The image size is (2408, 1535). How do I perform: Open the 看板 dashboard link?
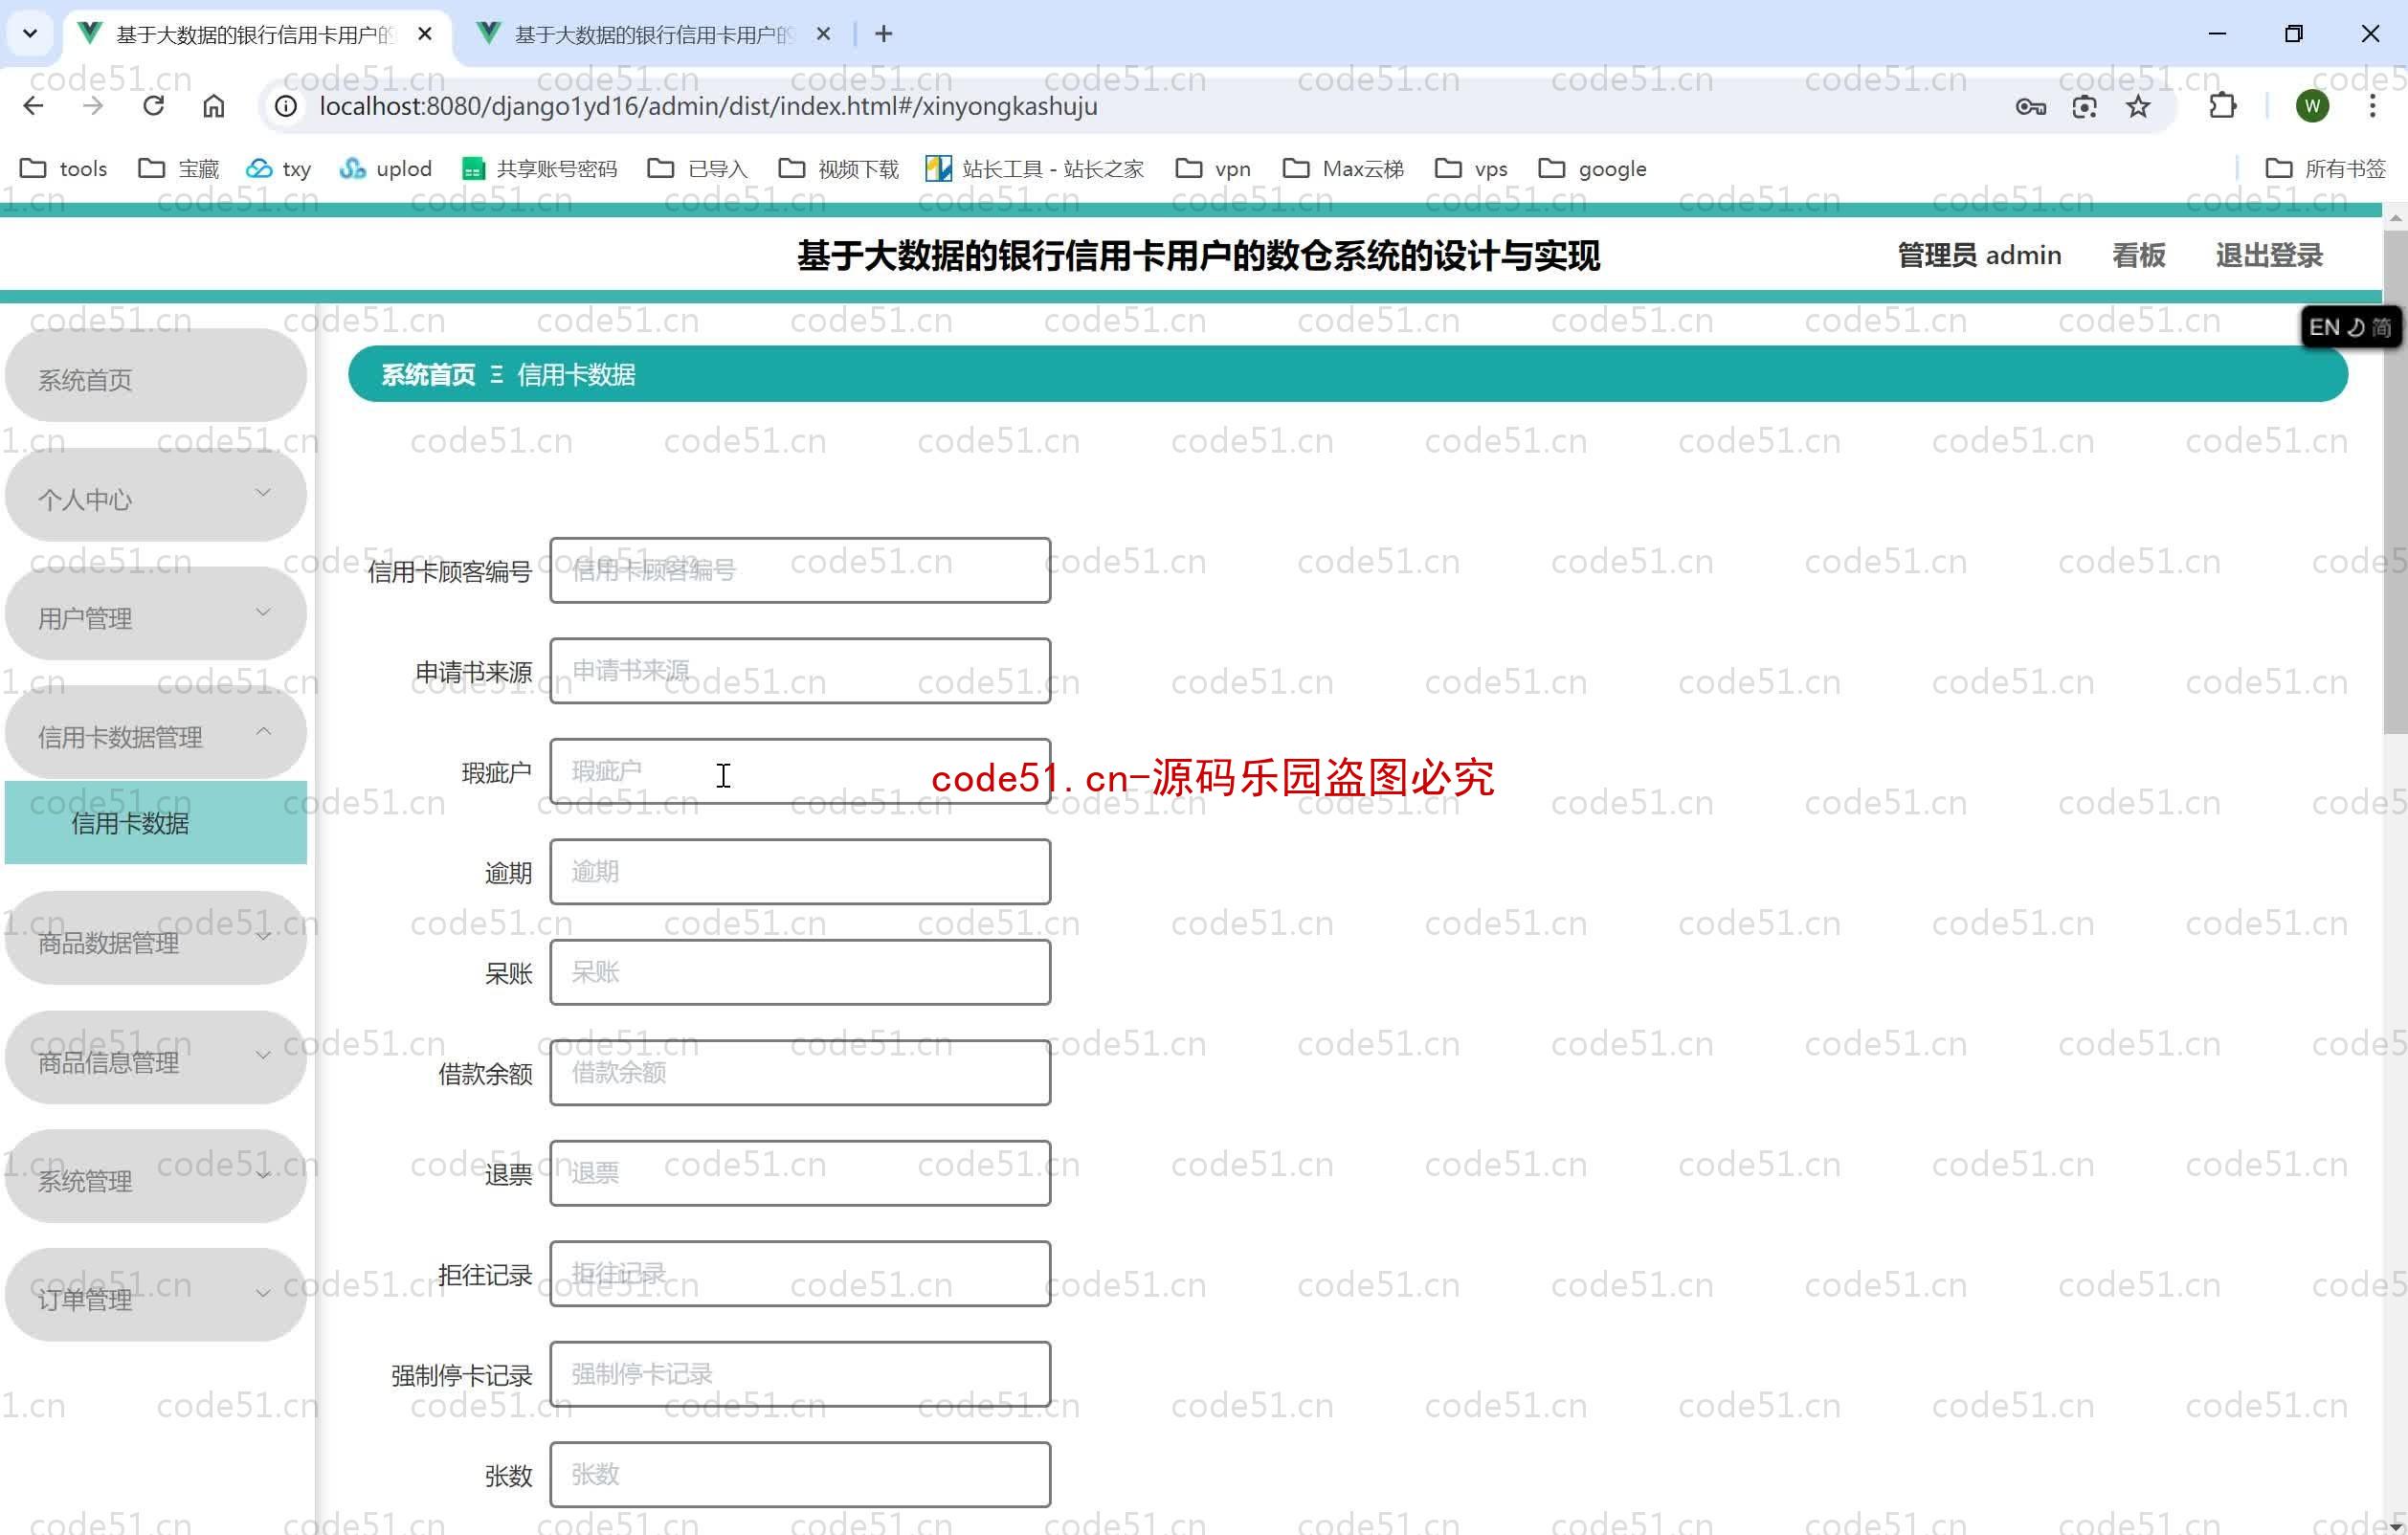click(x=2138, y=255)
